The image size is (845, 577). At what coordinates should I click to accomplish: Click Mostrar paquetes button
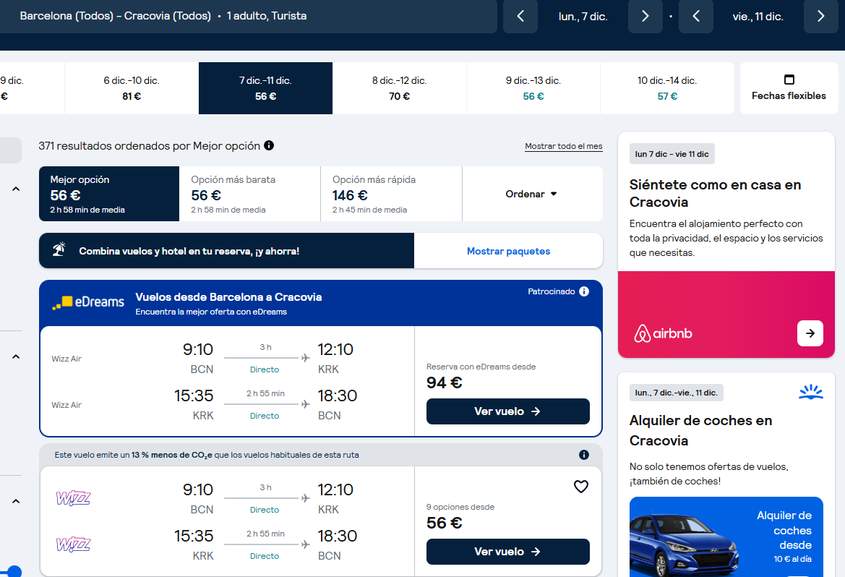point(508,251)
